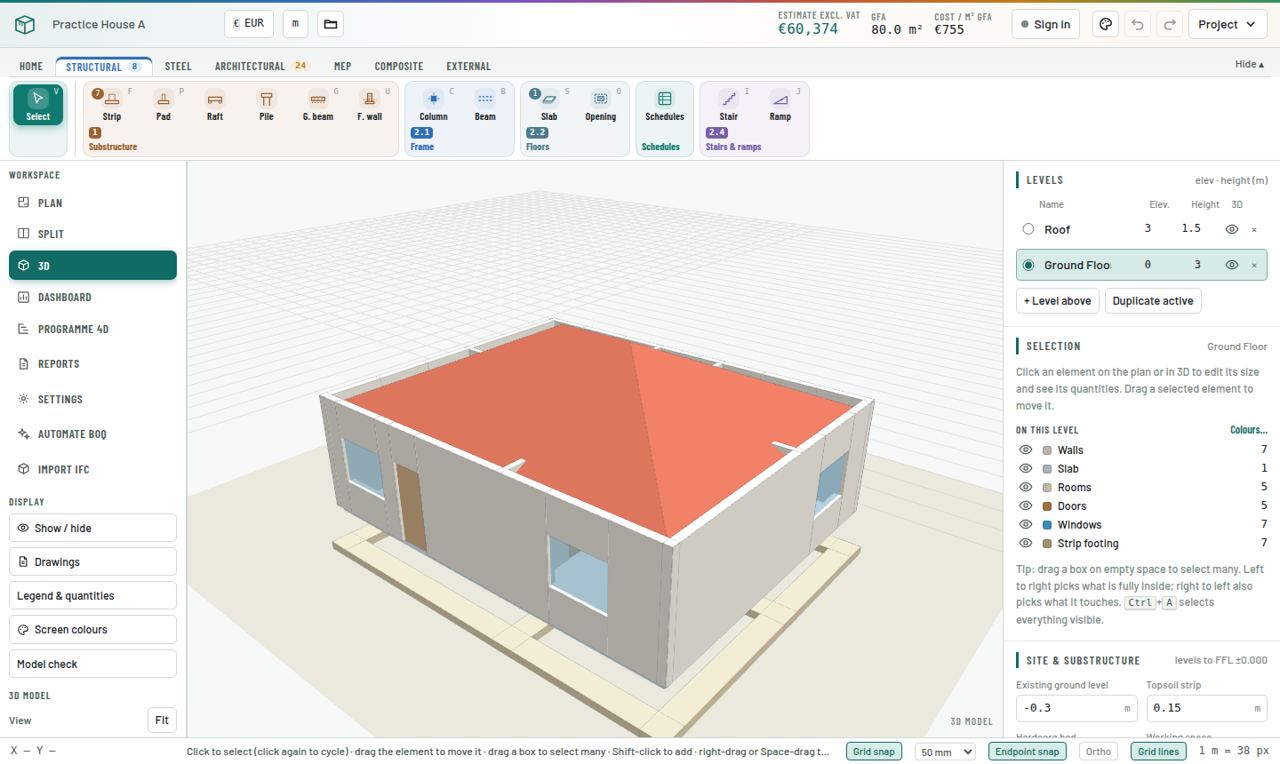Choose the Beam tool
The height and width of the screenshot is (764, 1280).
[485, 105]
